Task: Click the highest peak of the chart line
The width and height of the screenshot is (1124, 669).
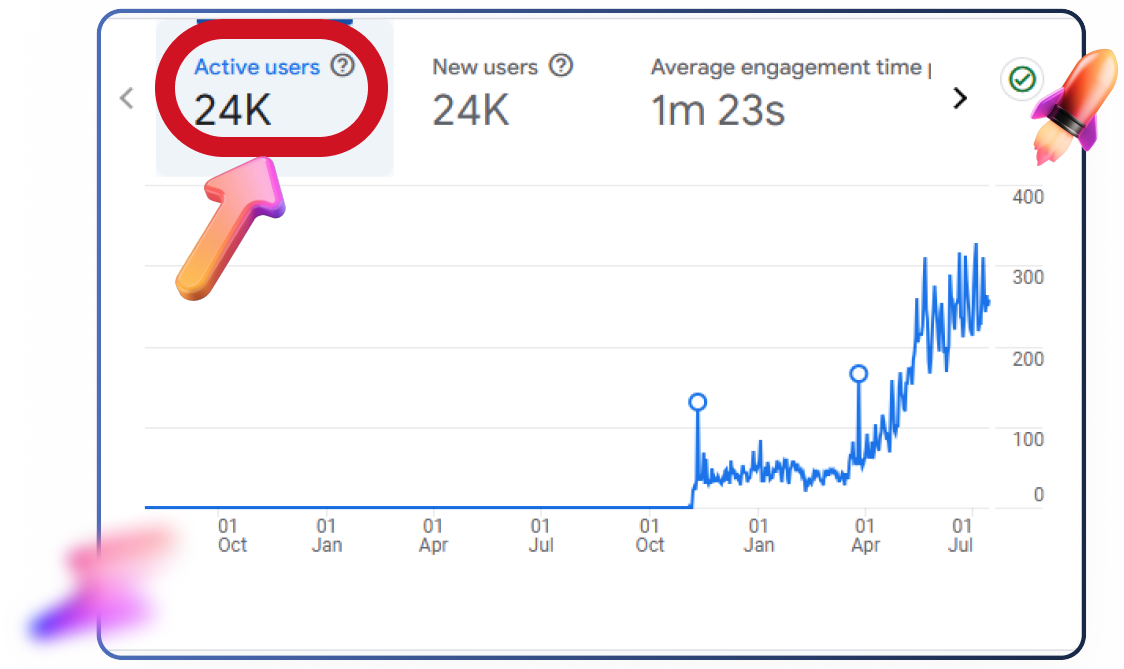Action: tap(976, 245)
